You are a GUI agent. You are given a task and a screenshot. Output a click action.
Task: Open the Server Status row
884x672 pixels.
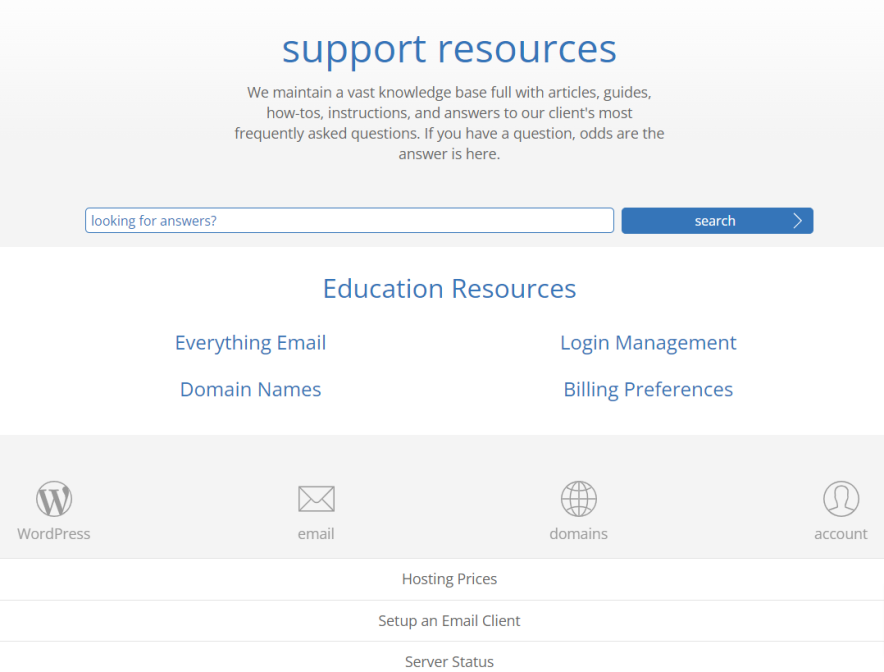[449, 658]
